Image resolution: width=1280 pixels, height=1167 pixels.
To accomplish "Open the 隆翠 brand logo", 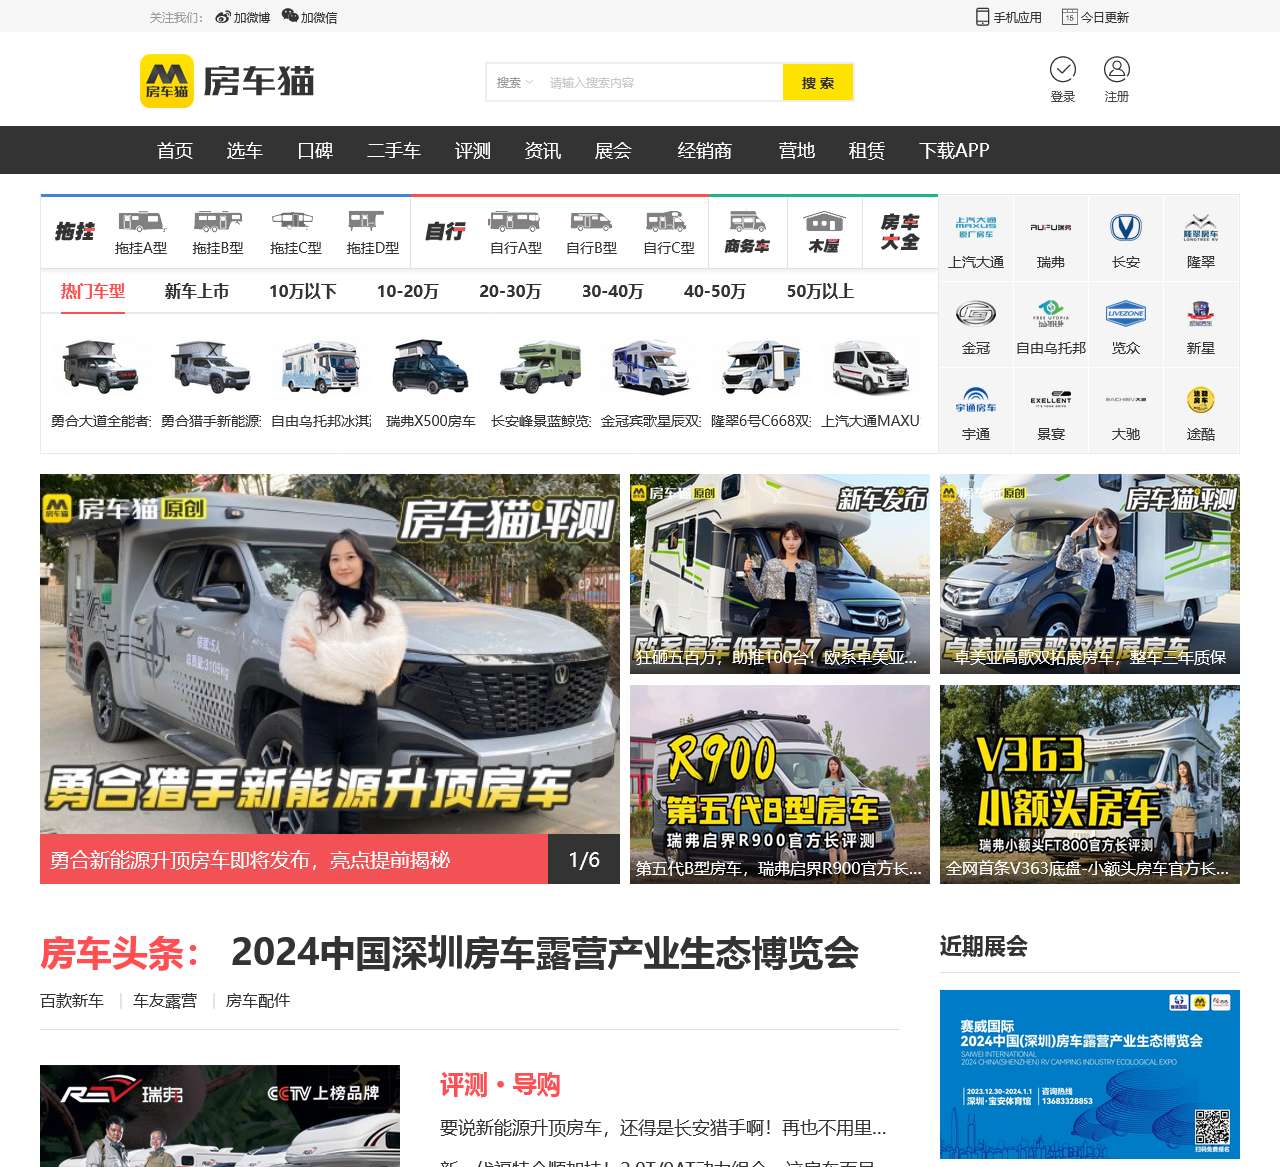I will [x=1201, y=227].
